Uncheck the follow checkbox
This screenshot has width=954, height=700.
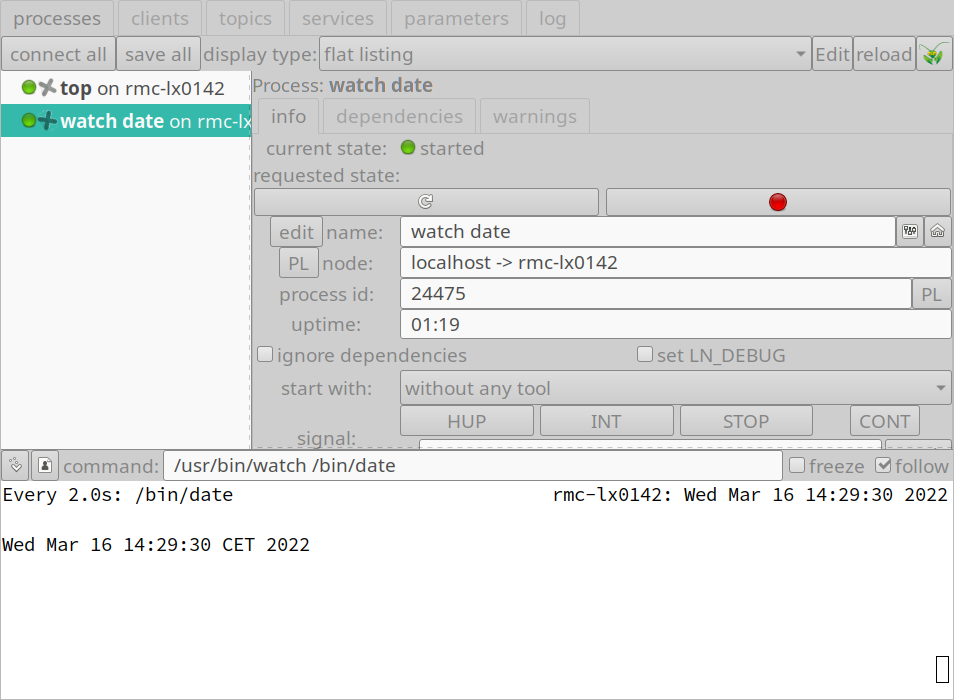883,466
